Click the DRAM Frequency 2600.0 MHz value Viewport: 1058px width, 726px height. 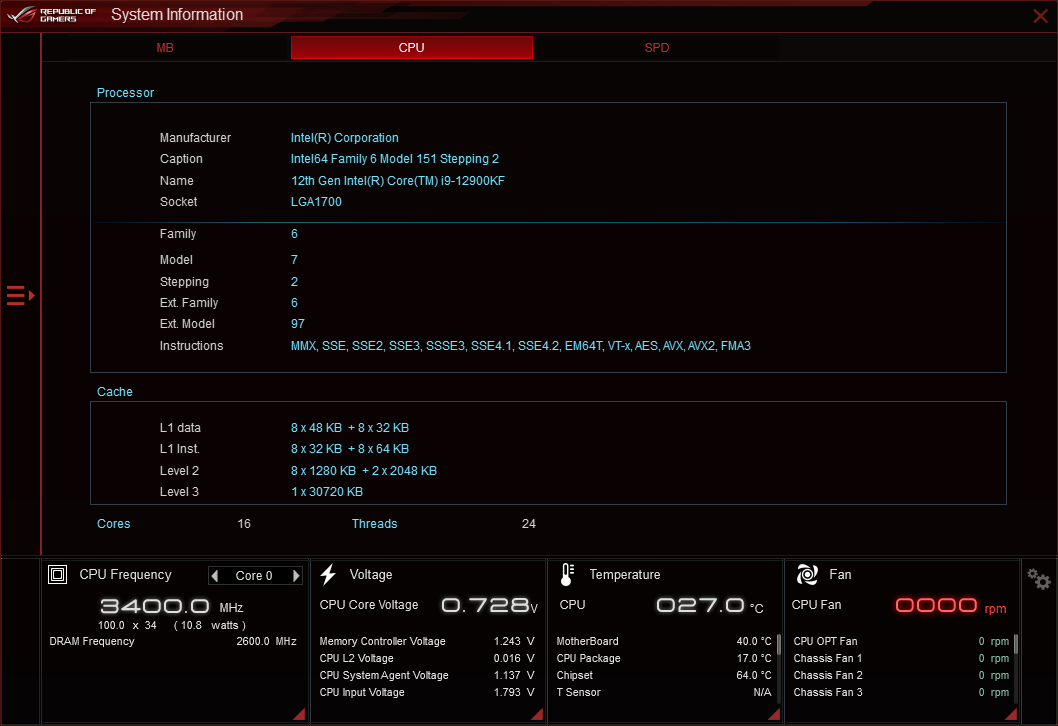pos(266,641)
